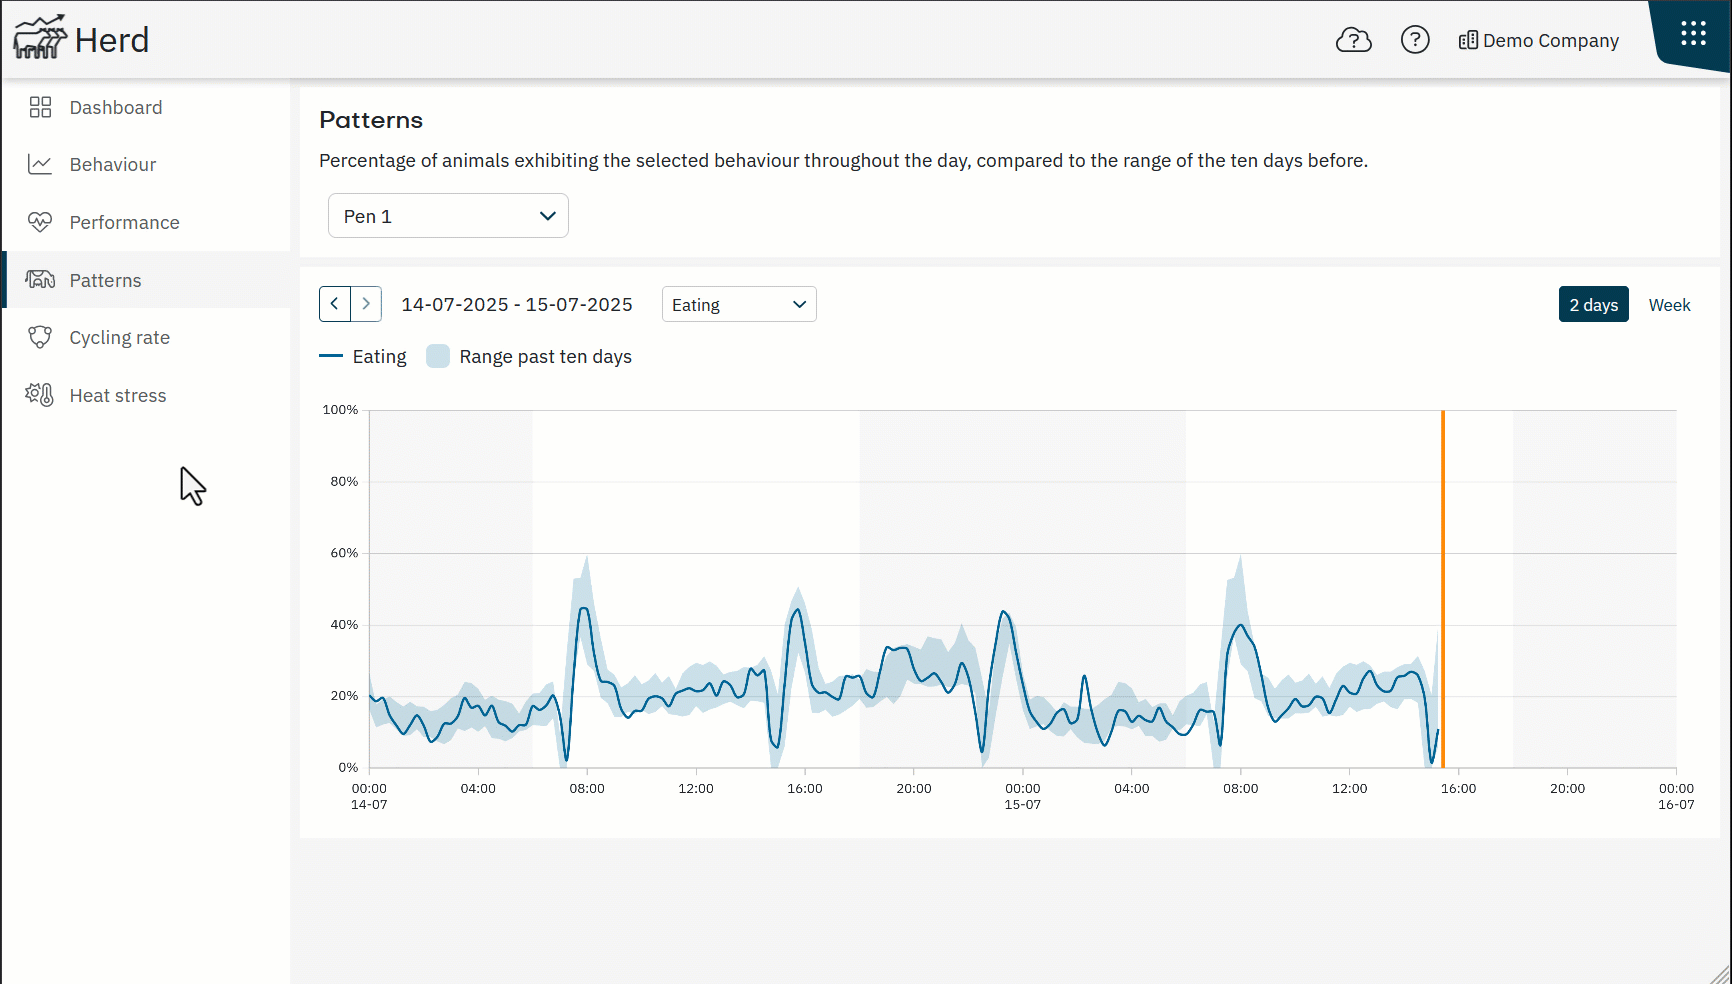Select the 2 days view
The height and width of the screenshot is (984, 1732).
click(1593, 305)
